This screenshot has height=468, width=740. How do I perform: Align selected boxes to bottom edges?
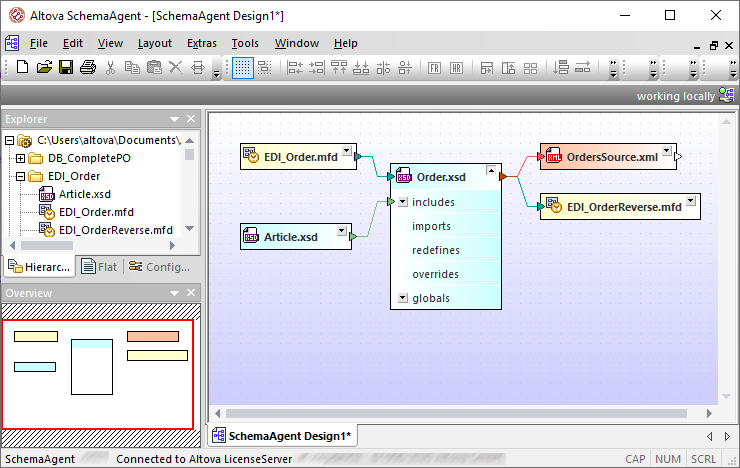click(361, 68)
